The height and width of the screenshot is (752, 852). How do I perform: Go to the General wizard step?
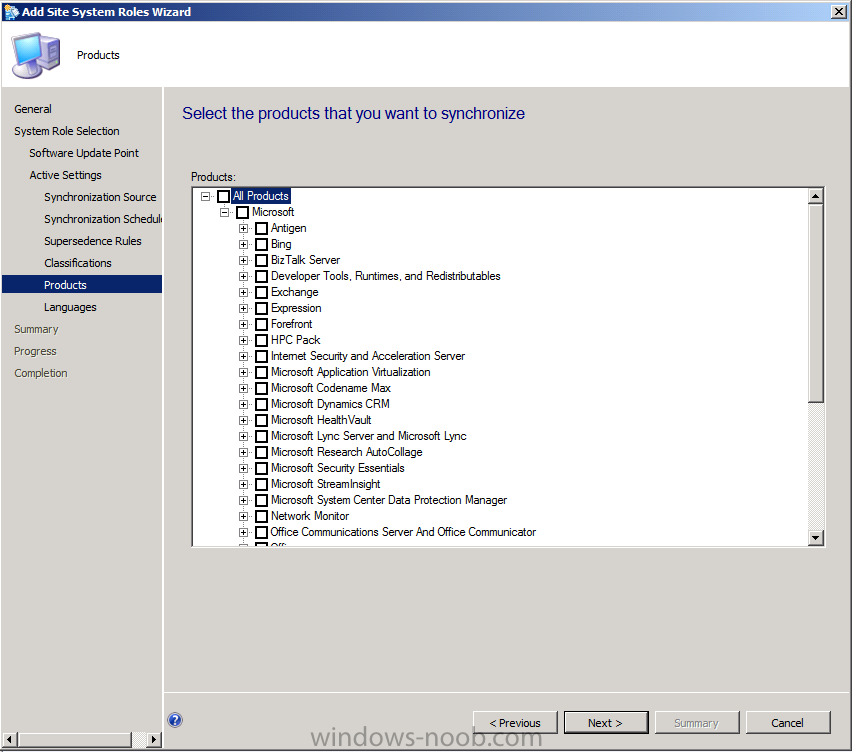pos(33,109)
